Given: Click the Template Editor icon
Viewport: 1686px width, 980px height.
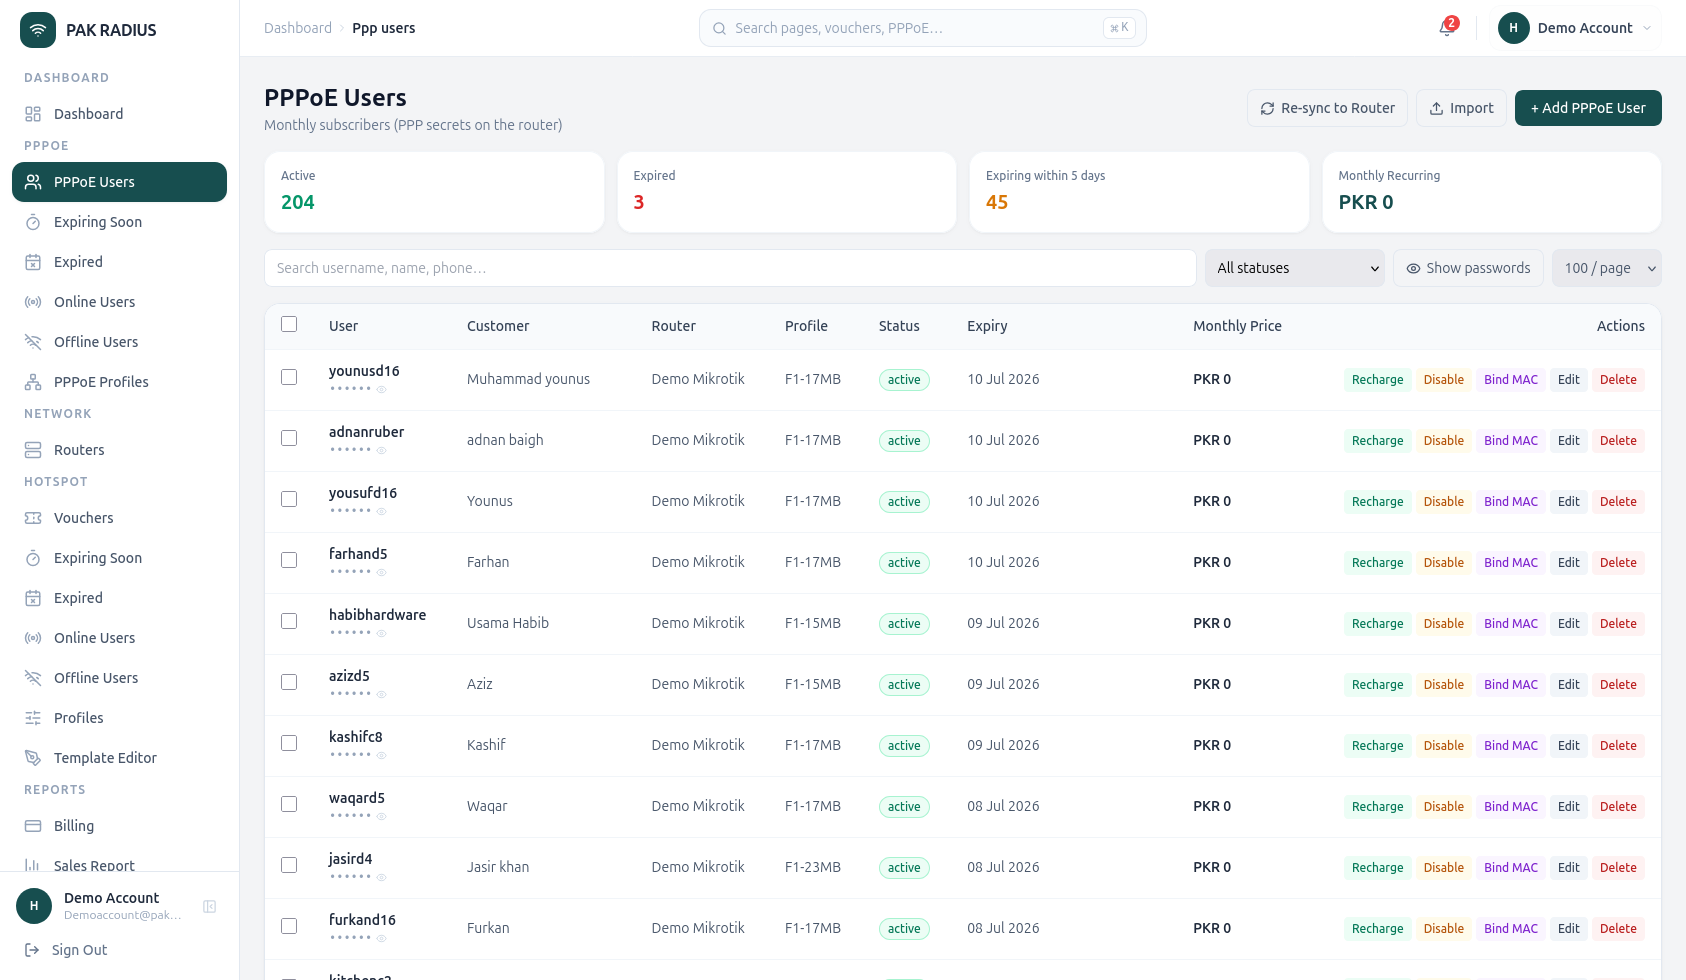Looking at the screenshot, I should (33, 758).
